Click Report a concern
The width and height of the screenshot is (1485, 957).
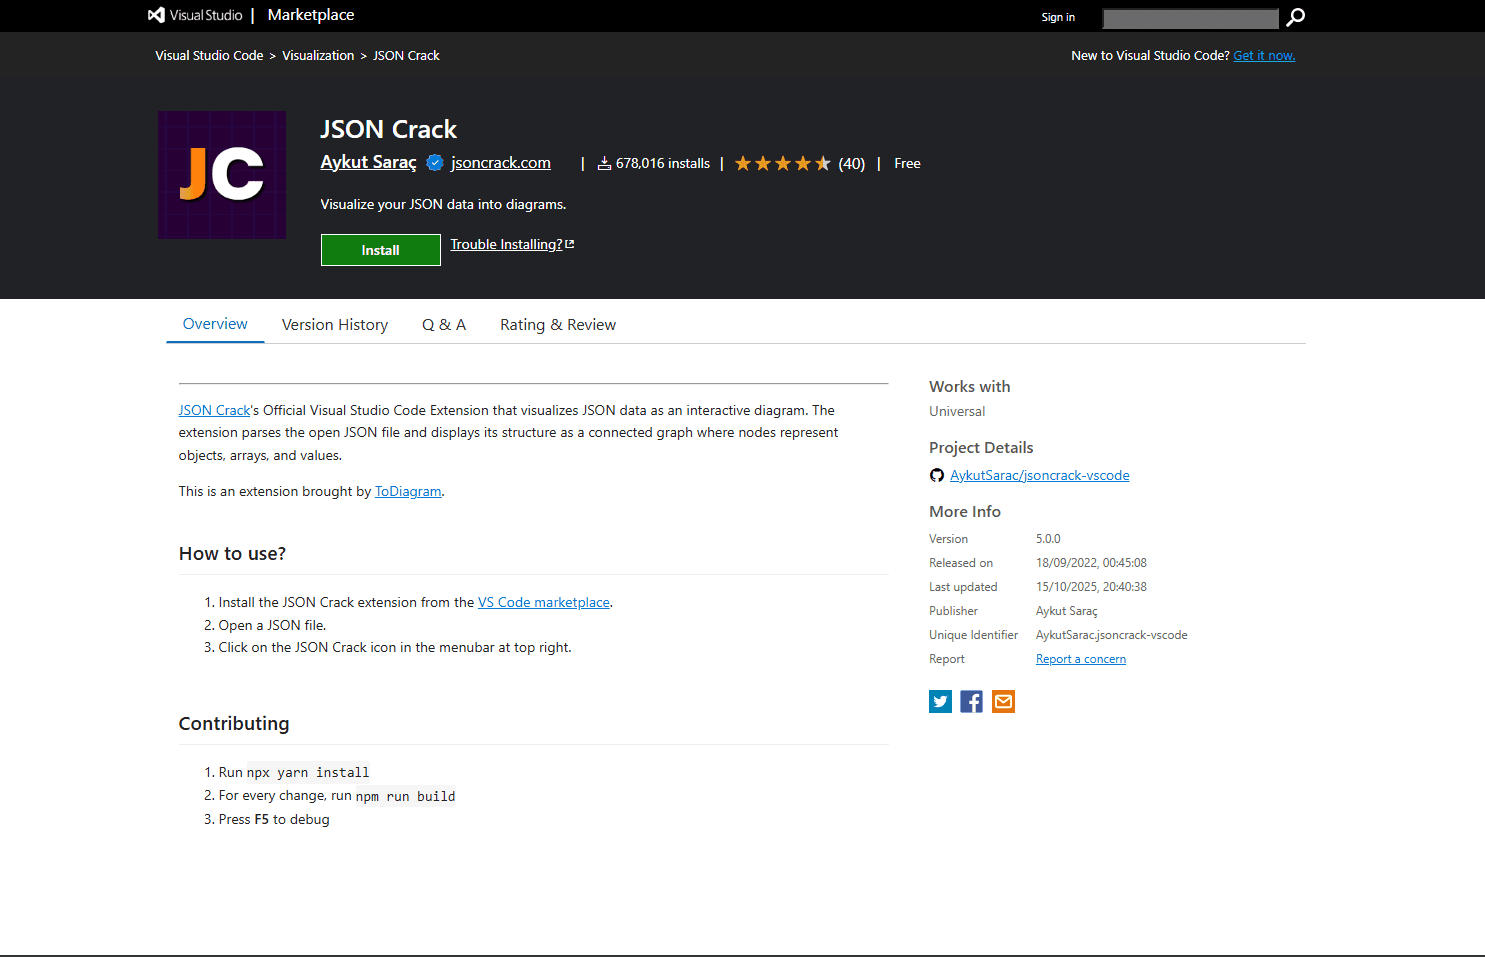[1080, 658]
